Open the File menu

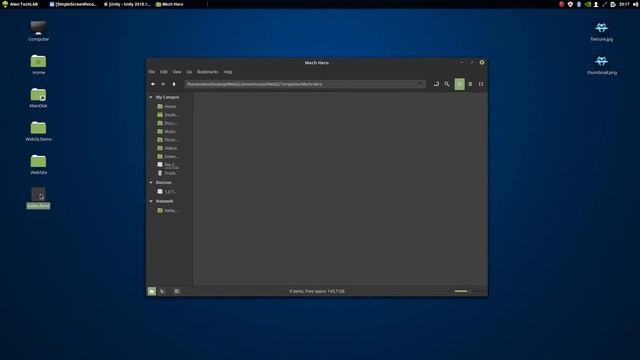[152, 72]
